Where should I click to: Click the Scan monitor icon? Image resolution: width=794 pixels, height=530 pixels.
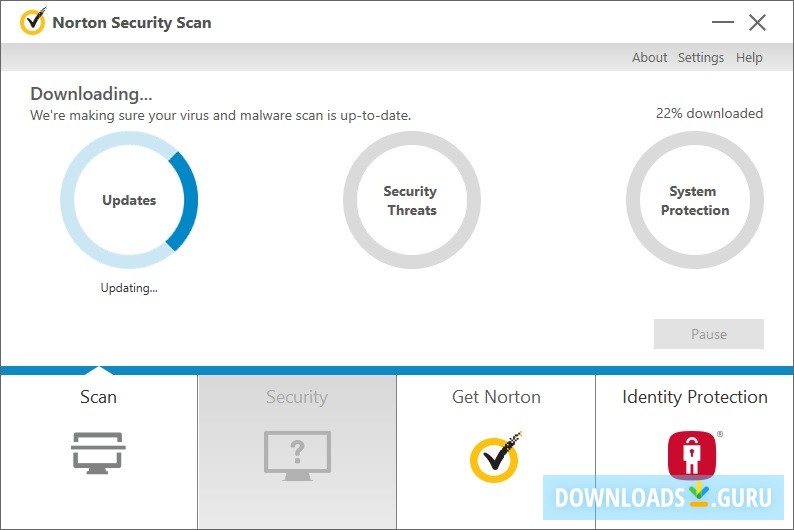point(98,453)
